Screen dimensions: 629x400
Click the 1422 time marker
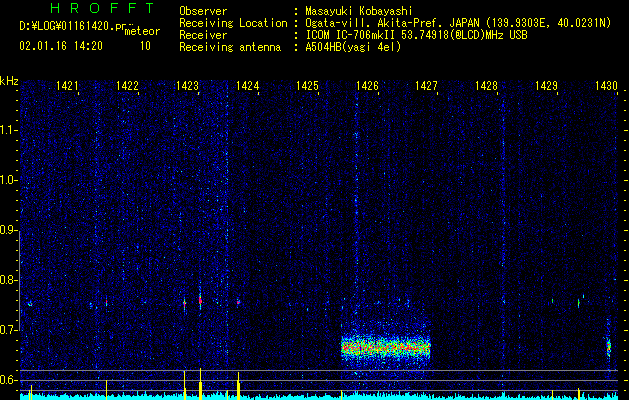pyautogui.click(x=128, y=85)
